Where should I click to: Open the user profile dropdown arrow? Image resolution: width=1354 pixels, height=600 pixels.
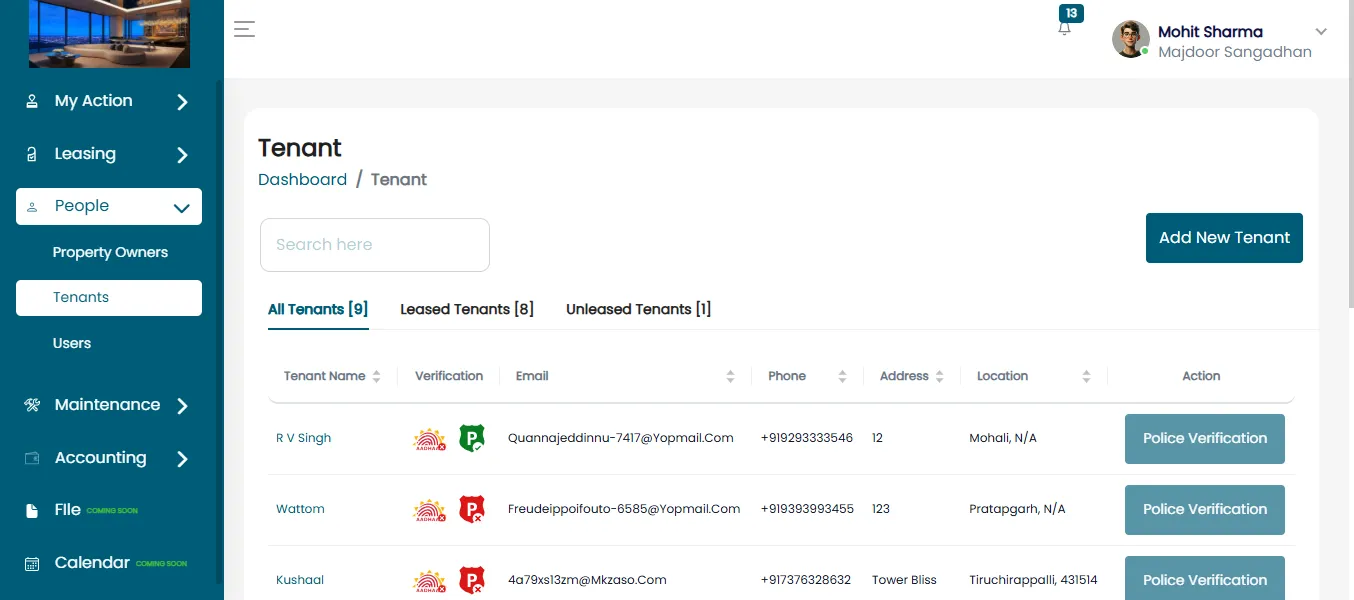click(1321, 32)
